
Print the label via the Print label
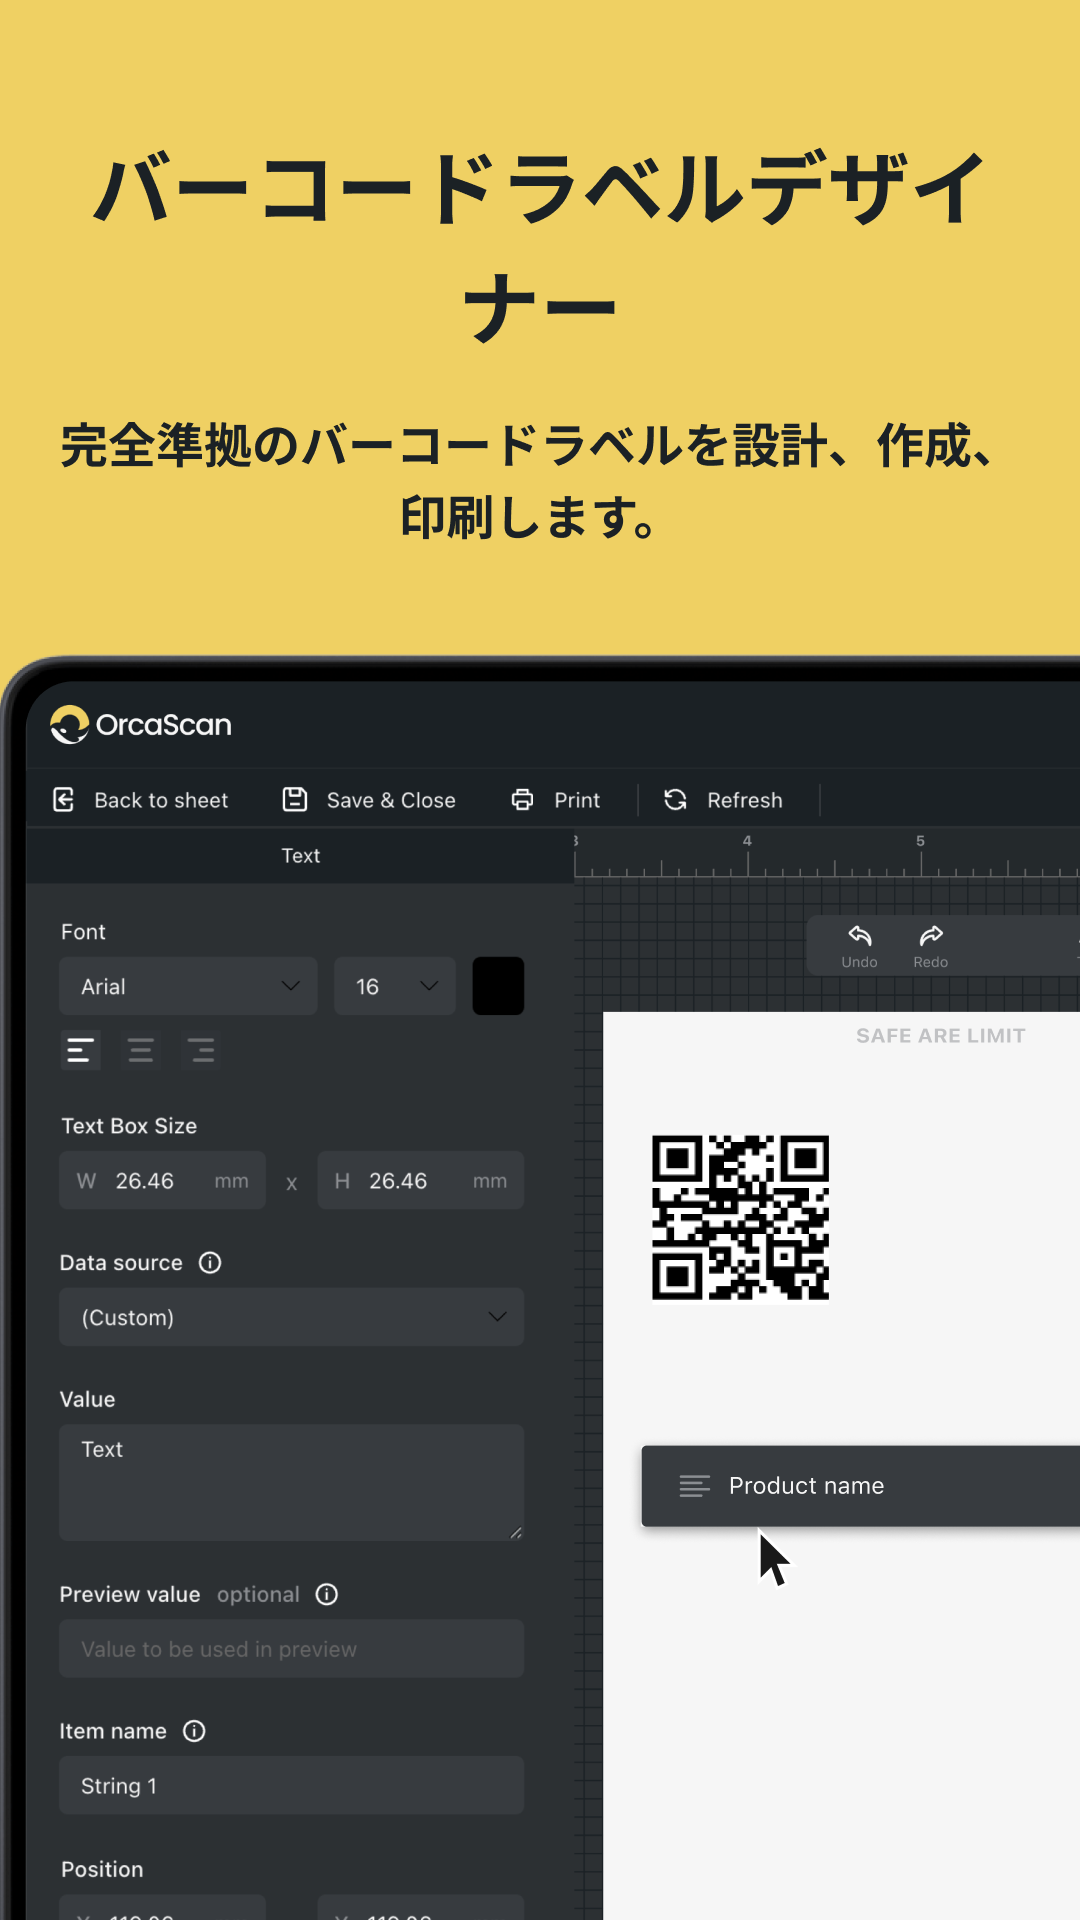point(577,800)
